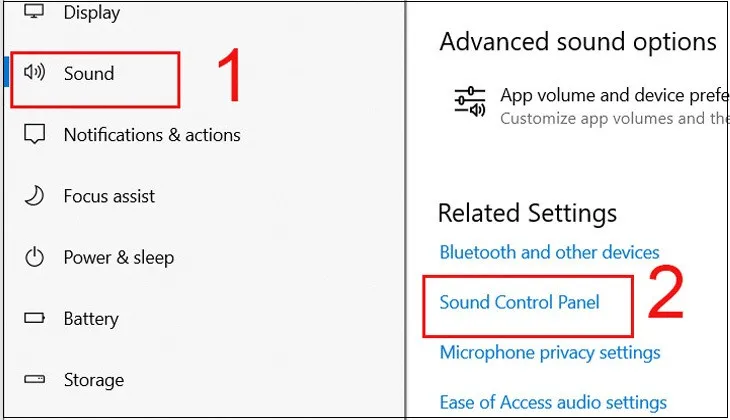Click the Focus assist moon icon
Screen dimensions: 730x420
click(35, 196)
